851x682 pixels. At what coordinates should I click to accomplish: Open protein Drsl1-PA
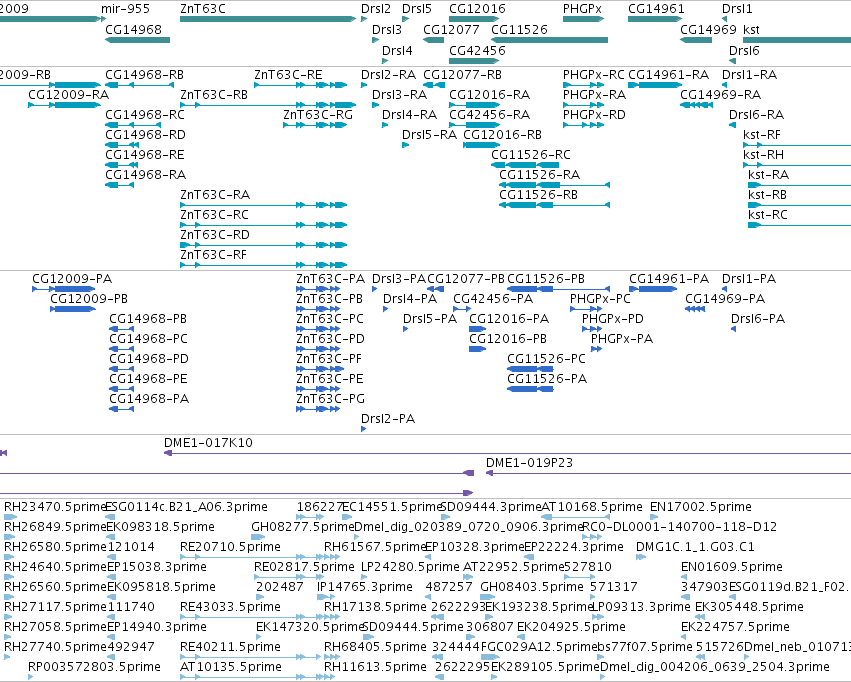pyautogui.click(x=724, y=289)
